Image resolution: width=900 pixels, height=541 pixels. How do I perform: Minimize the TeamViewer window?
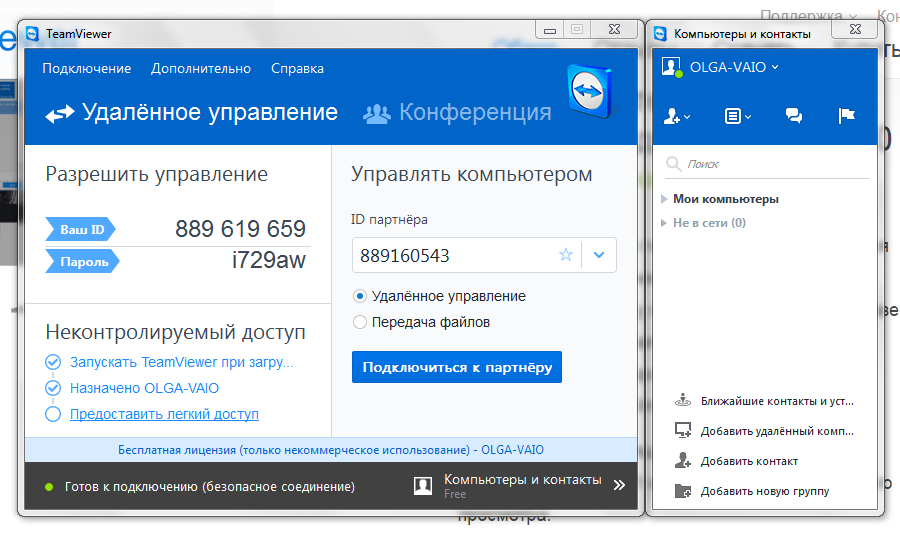coord(550,29)
